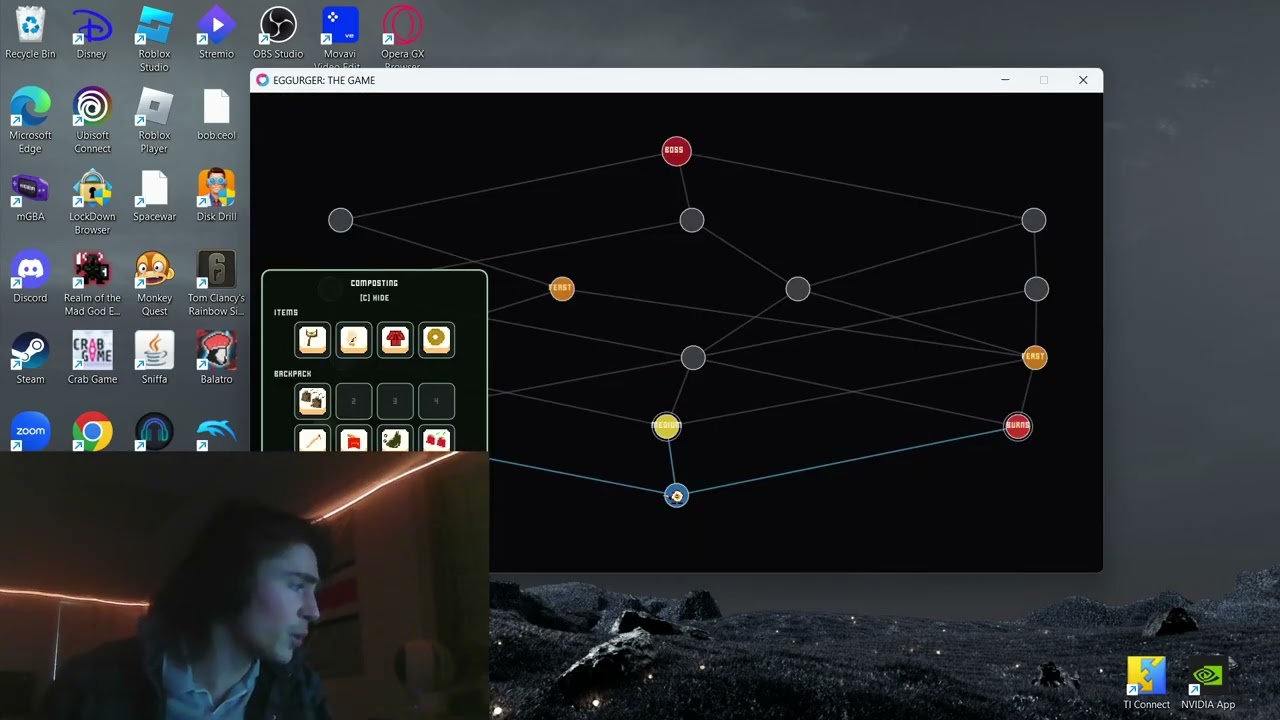Select the golden donut ring item
Screen dimensions: 1280x720
(436, 339)
